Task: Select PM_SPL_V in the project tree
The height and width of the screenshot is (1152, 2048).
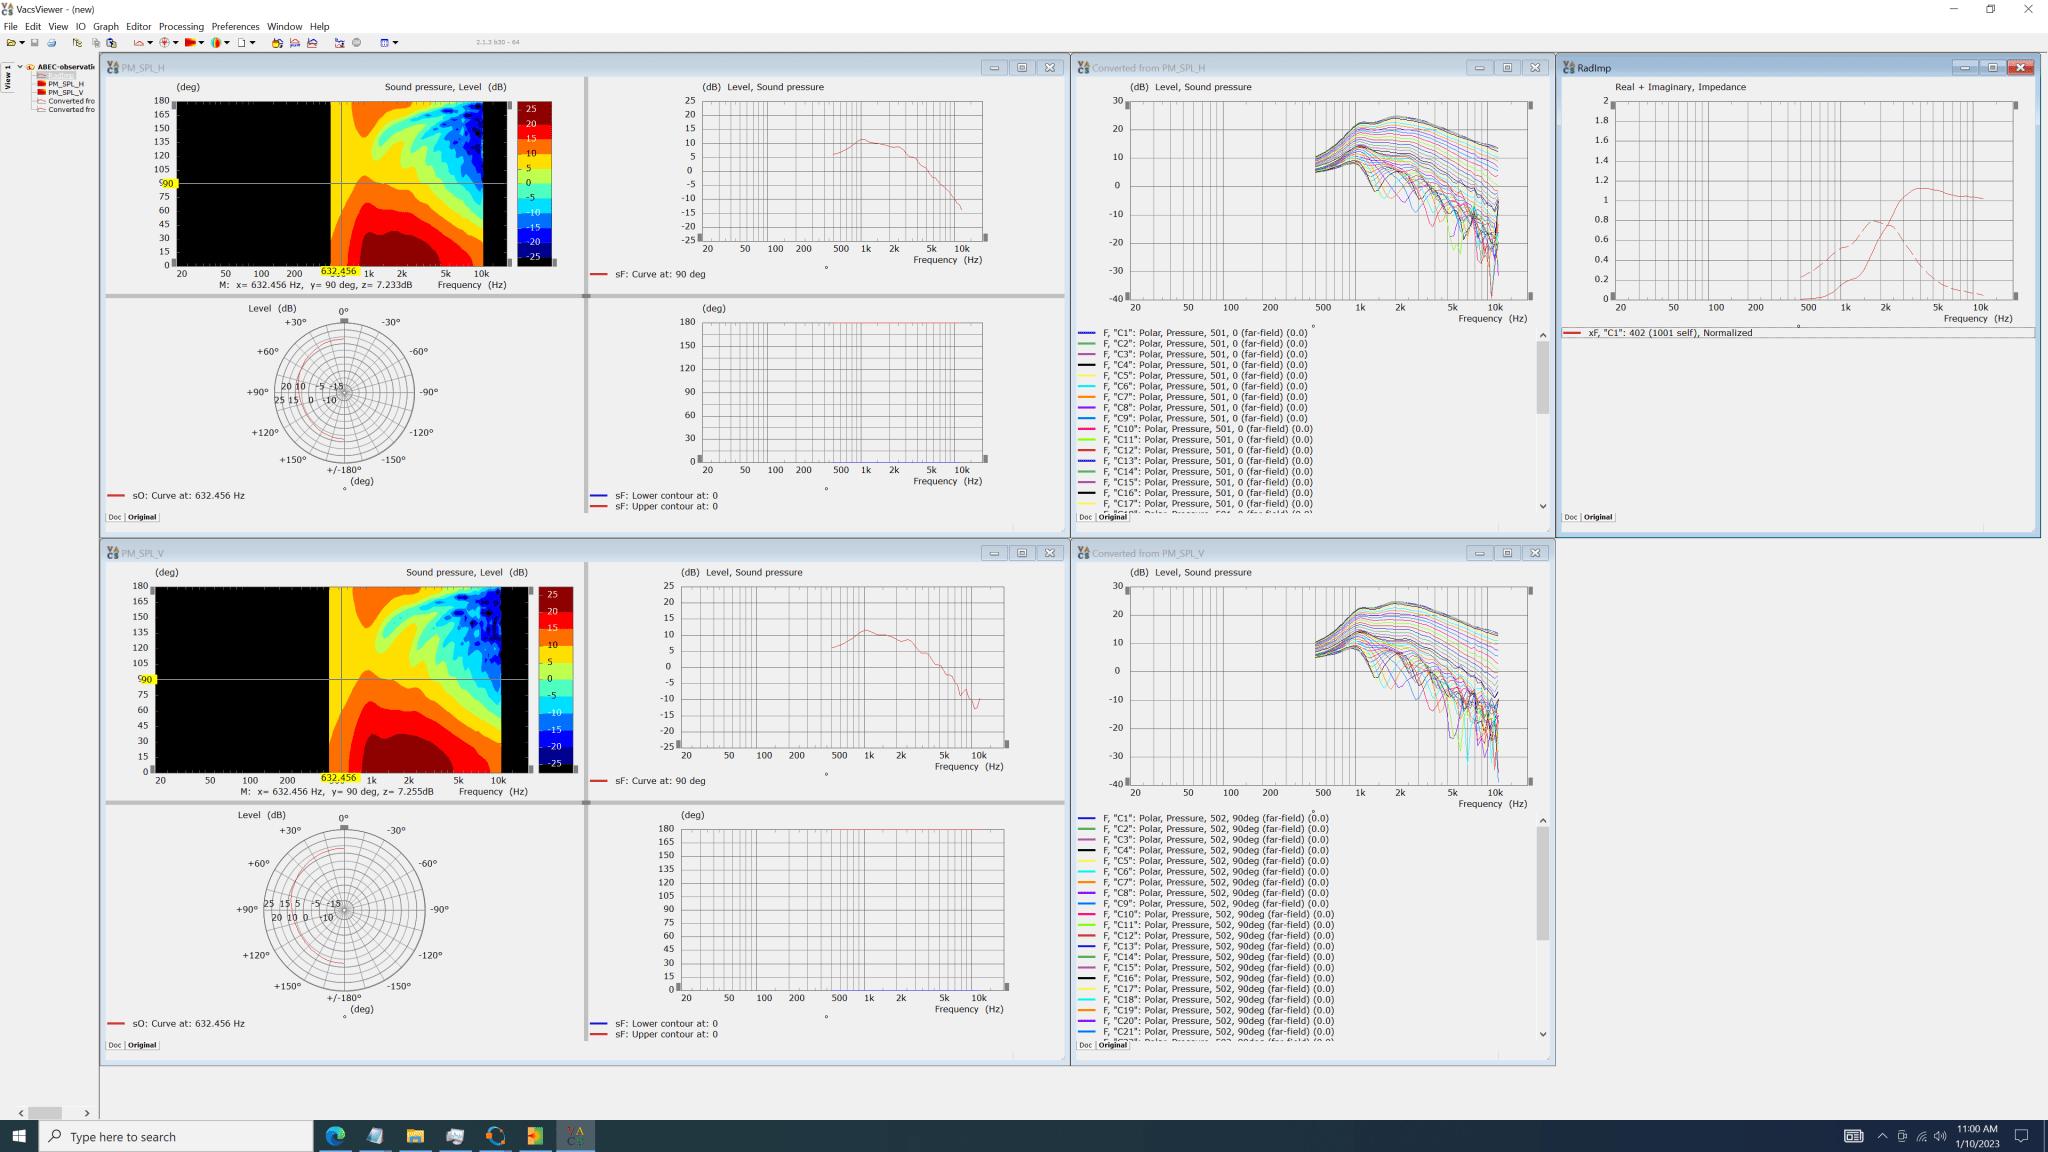Action: (x=65, y=92)
